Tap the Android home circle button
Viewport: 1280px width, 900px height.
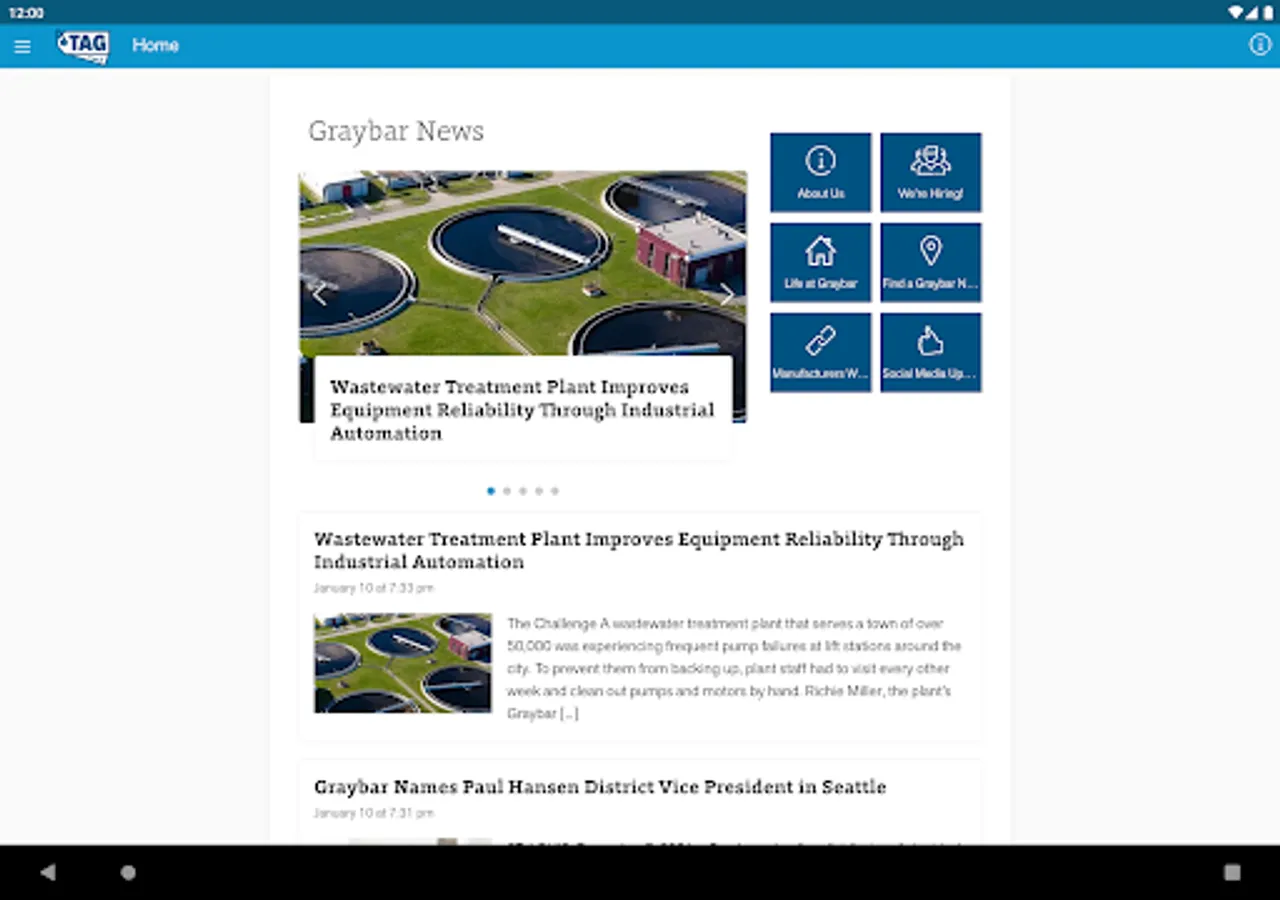coord(128,872)
